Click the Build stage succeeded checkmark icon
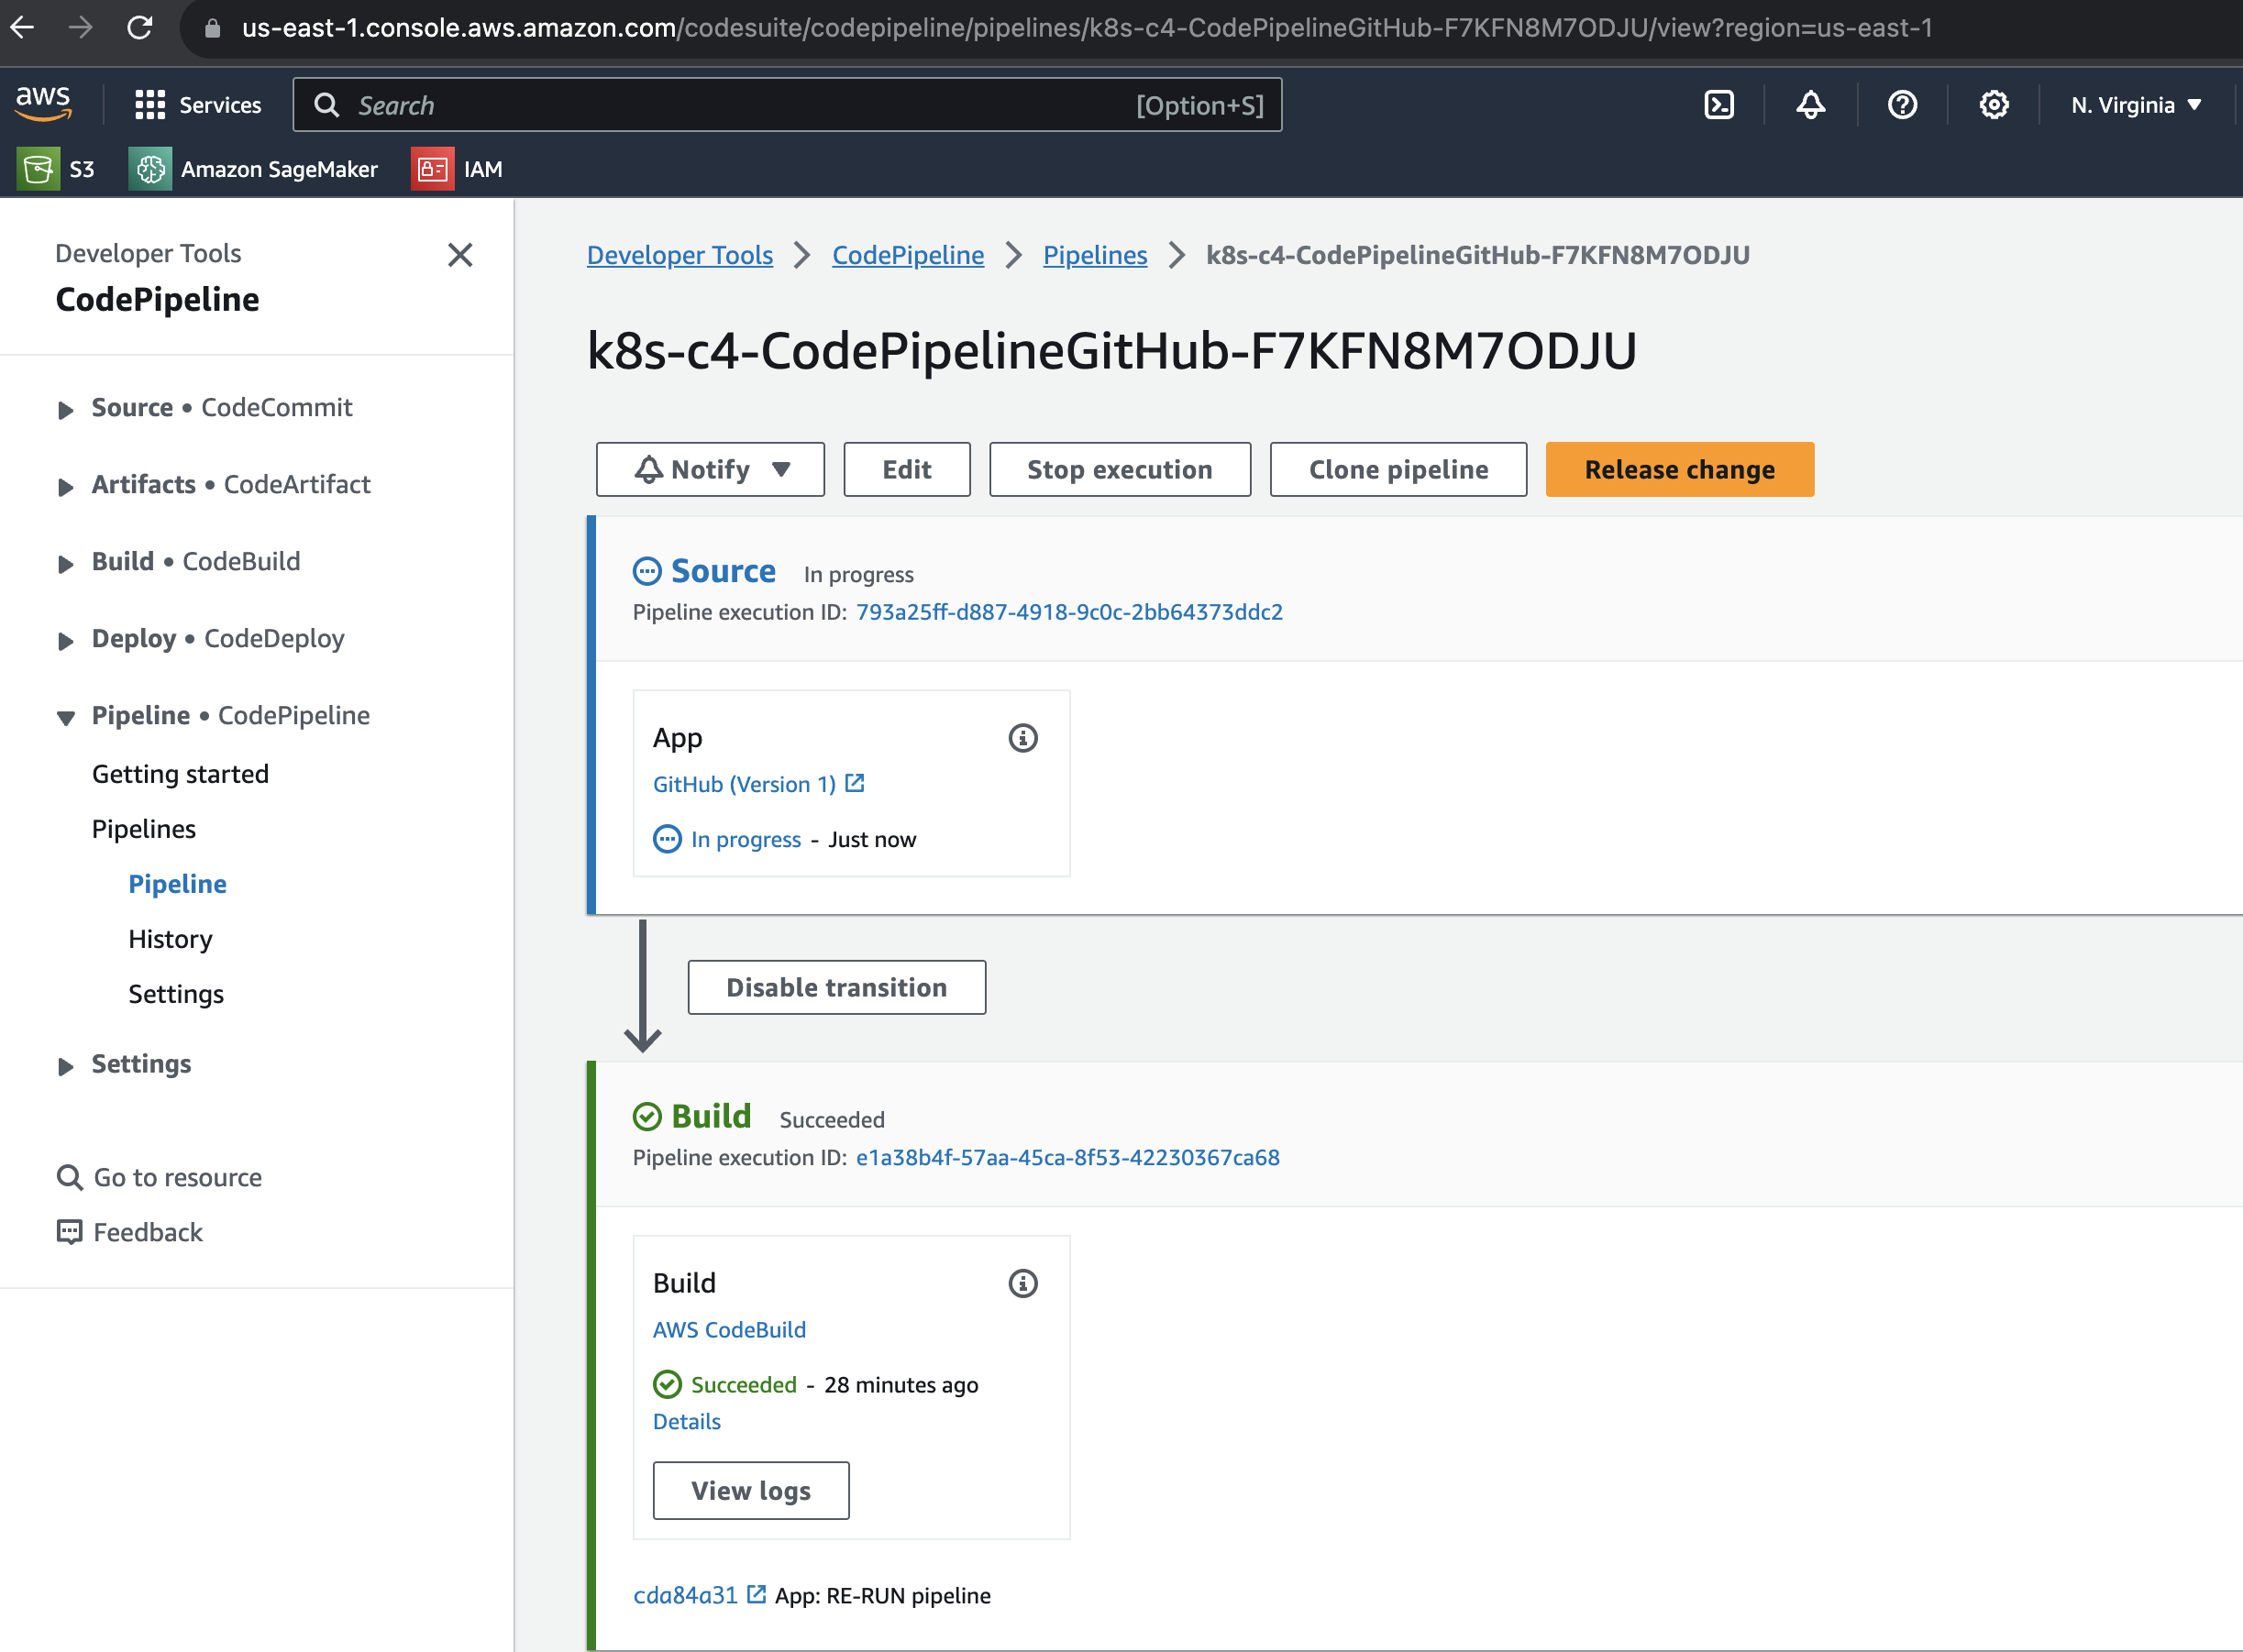Image resolution: width=2243 pixels, height=1652 pixels. click(x=647, y=1116)
